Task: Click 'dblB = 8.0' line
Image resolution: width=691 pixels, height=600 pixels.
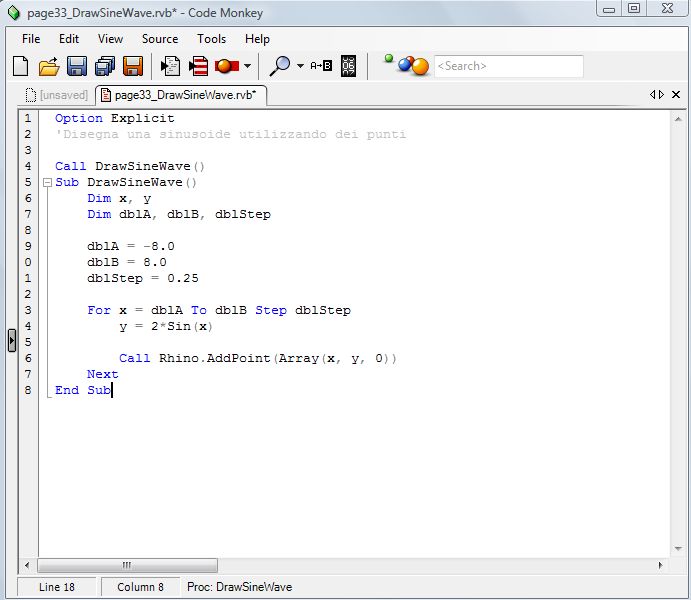Action: [126, 262]
